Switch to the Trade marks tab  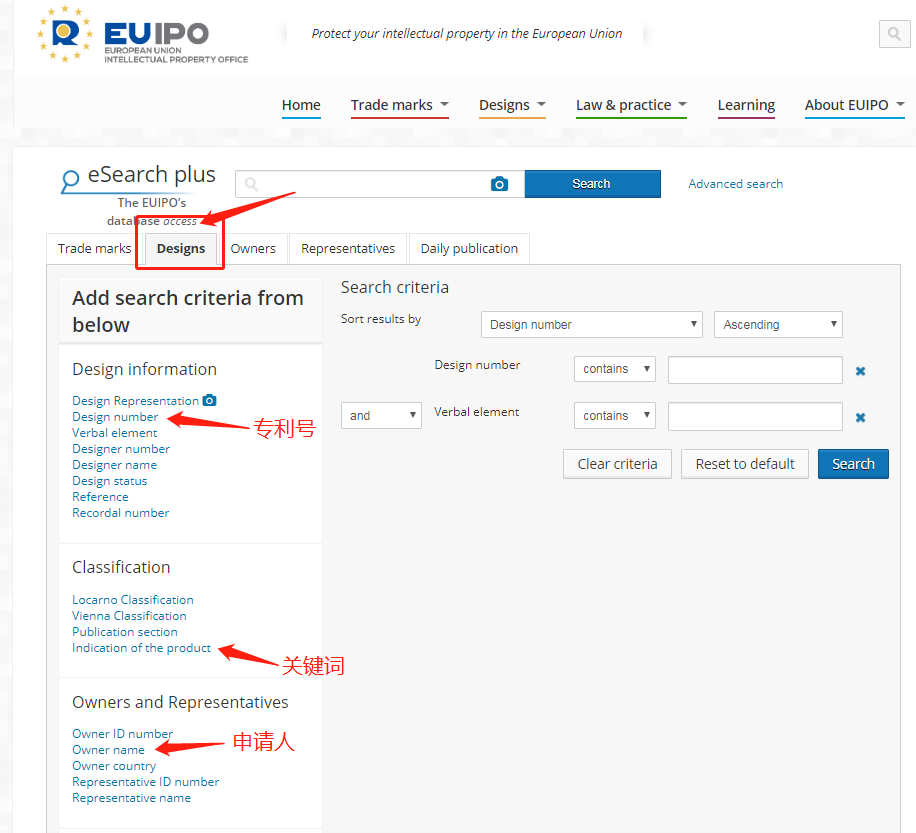[94, 249]
